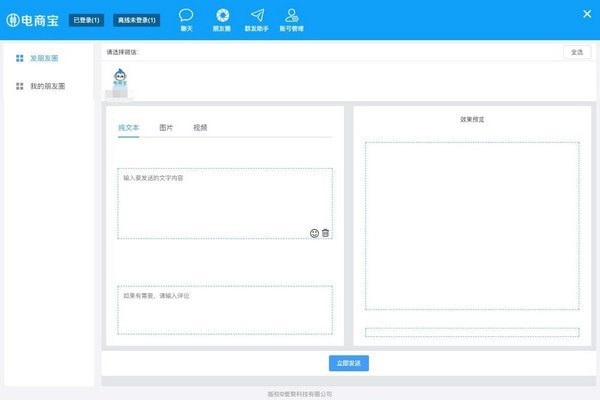Click the 立即发送 button
The image size is (600, 400).
[349, 363]
